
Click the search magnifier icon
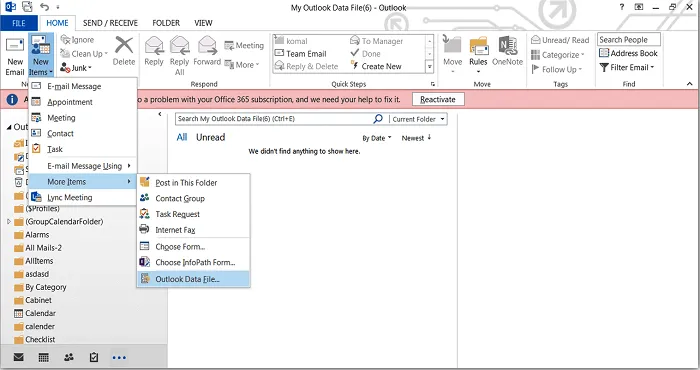378,119
